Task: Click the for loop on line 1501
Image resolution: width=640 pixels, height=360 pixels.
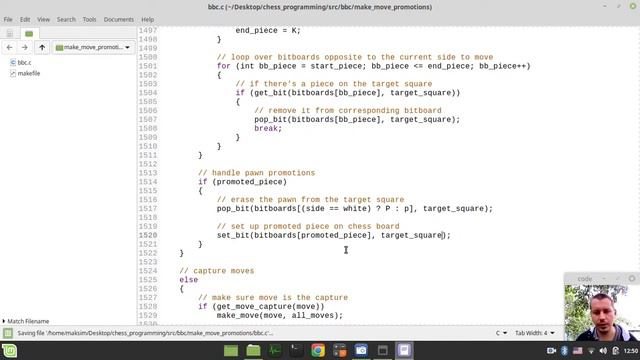Action: (373, 66)
